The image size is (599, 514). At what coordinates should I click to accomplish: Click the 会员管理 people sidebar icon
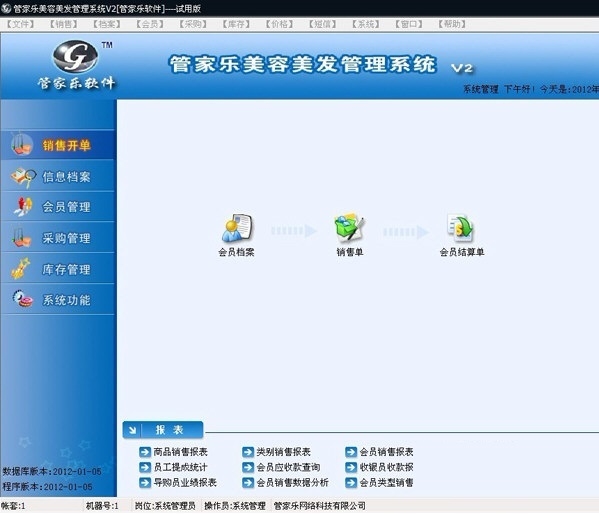(x=23, y=207)
